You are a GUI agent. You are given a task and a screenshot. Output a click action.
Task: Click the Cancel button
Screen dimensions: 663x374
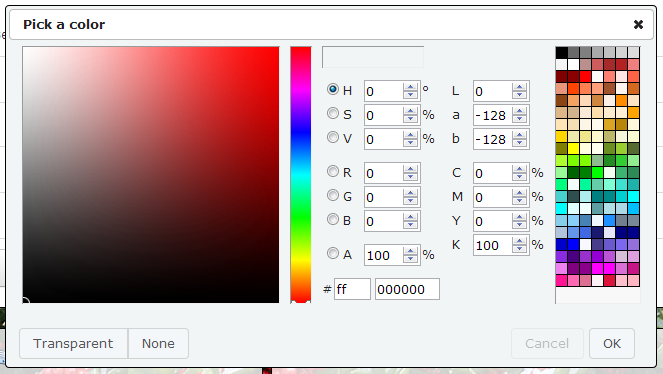click(x=547, y=344)
